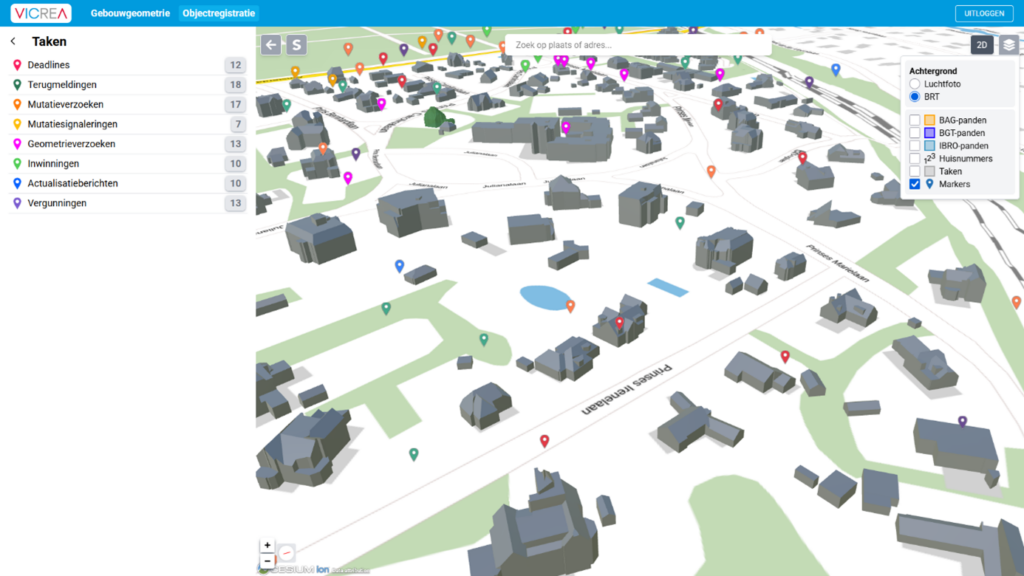Image resolution: width=1024 pixels, height=576 pixels.
Task: Click the UITLOGGEN button
Action: [x=984, y=13]
